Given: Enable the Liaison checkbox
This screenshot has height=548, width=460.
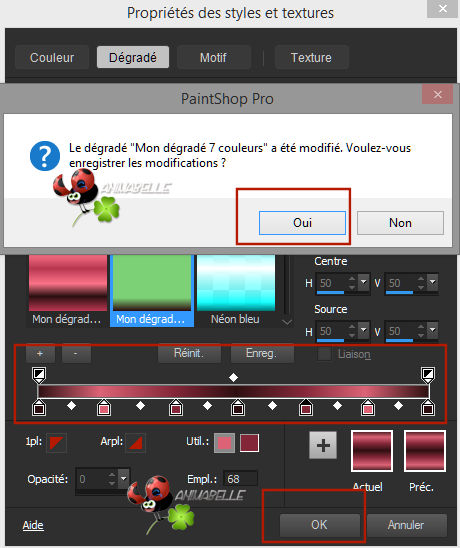Looking at the screenshot, I should 324,354.
